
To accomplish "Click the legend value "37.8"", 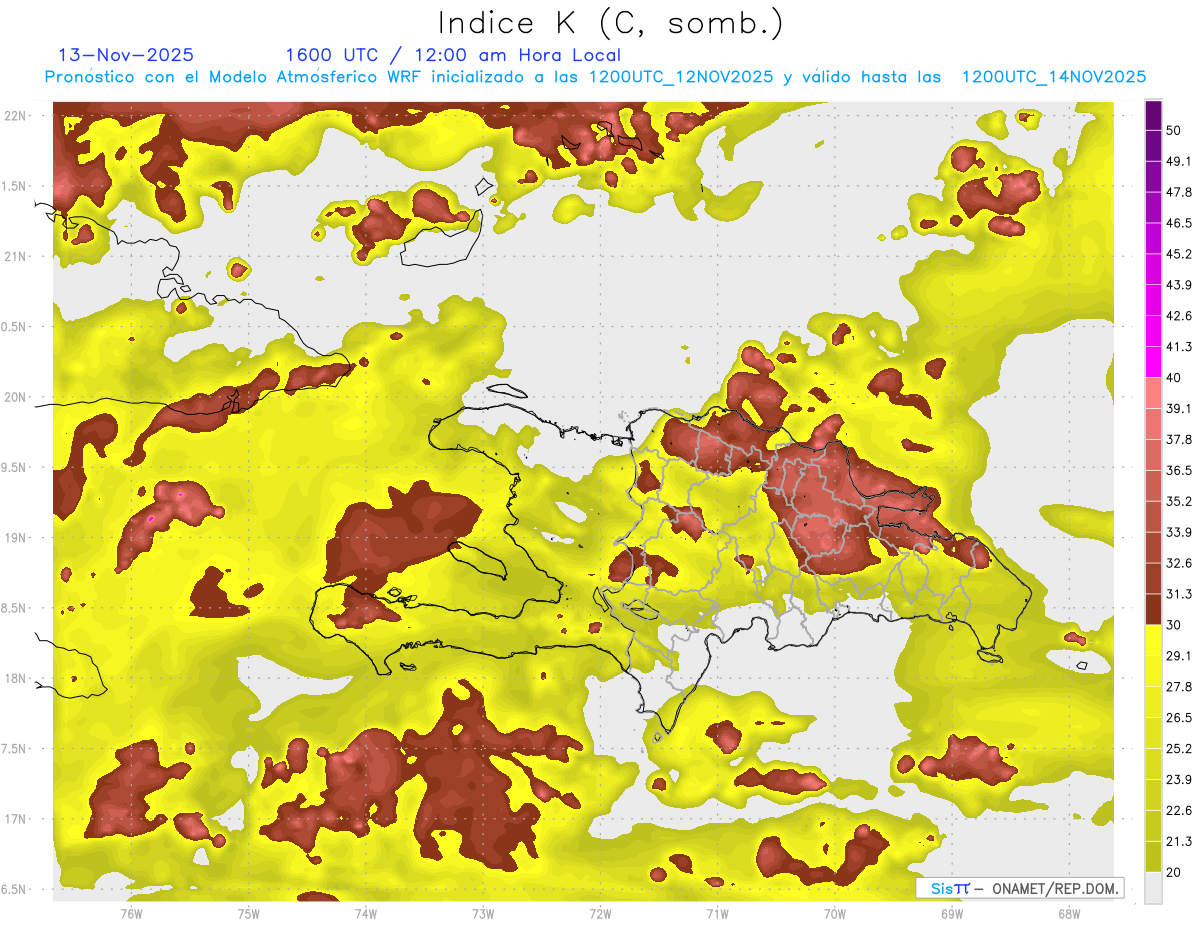I will click(1178, 439).
